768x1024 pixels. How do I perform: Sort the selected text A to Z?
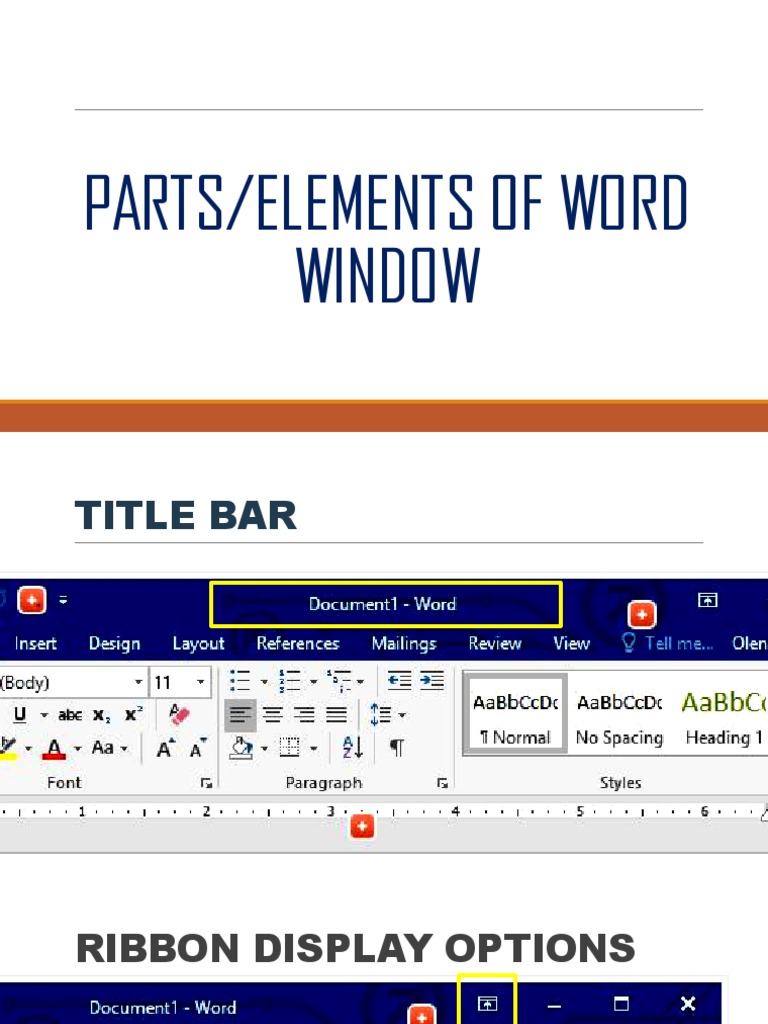(352, 748)
